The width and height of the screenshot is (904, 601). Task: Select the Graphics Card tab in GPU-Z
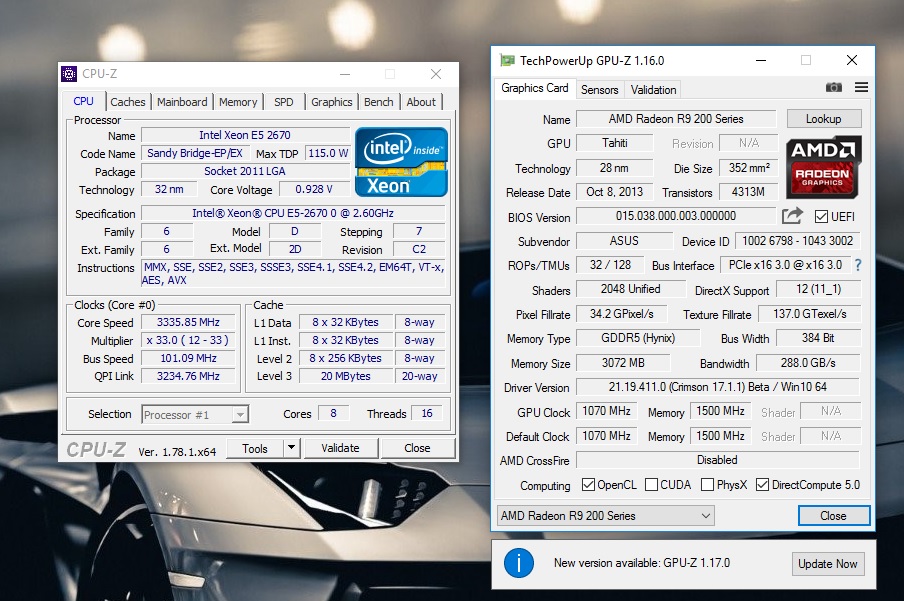534,88
